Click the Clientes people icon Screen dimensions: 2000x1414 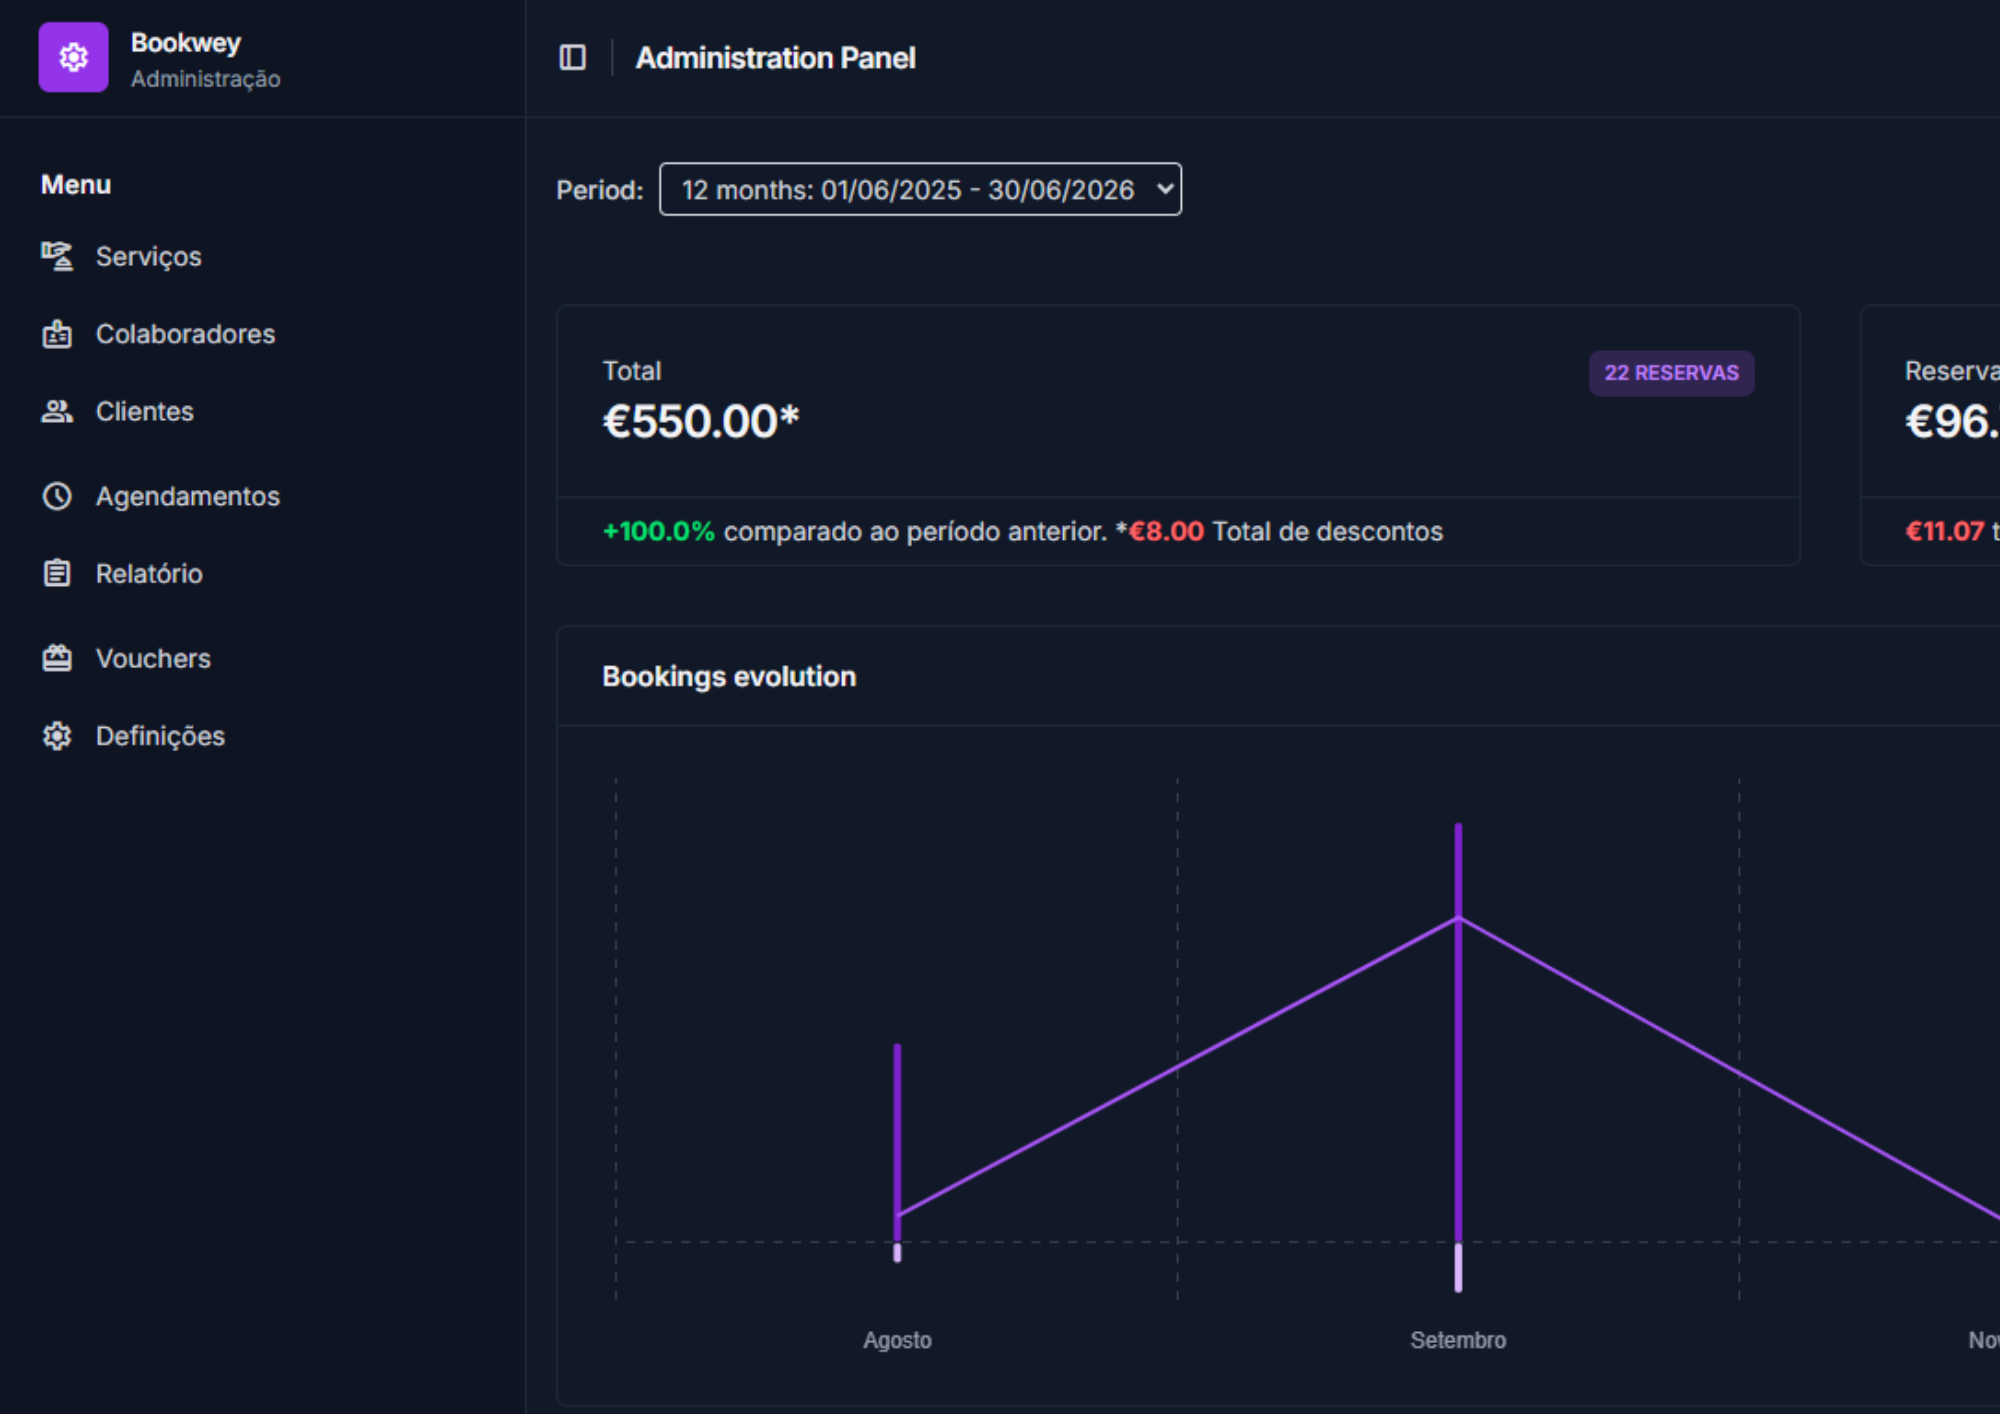(x=57, y=411)
